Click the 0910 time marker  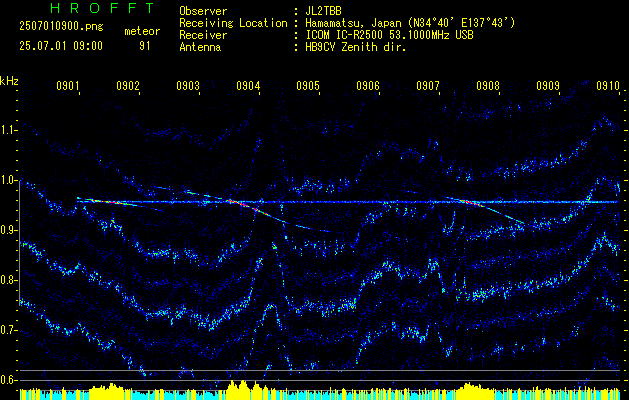[607, 85]
